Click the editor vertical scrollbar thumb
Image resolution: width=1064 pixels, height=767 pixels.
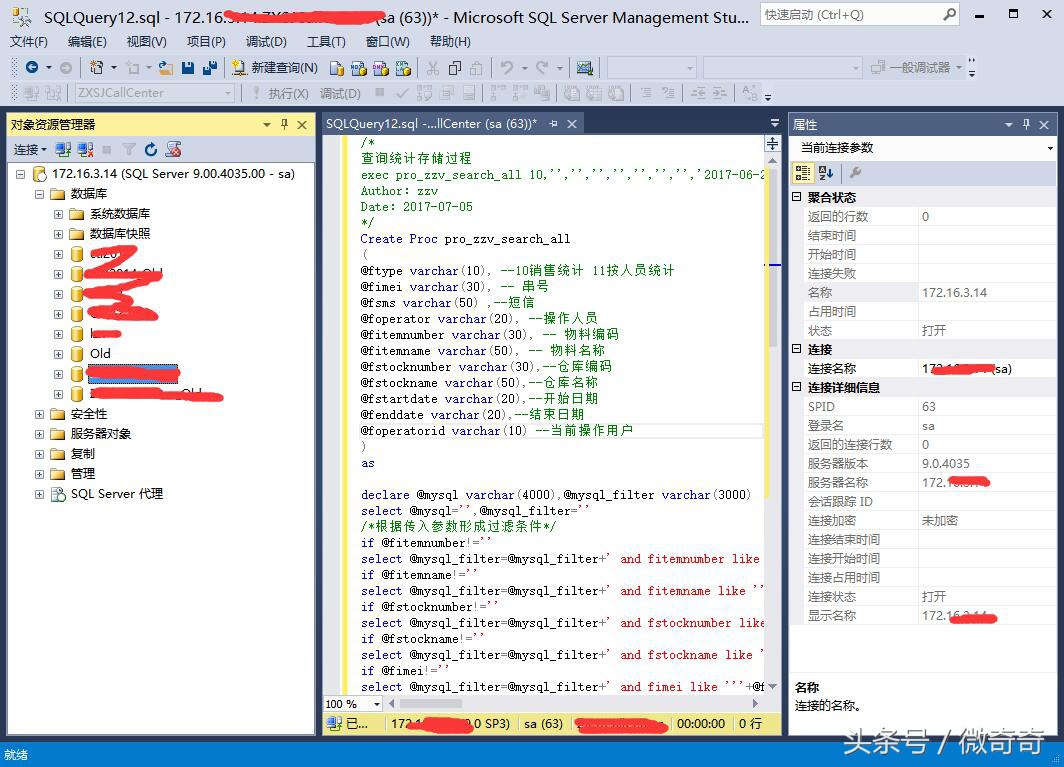[773, 257]
